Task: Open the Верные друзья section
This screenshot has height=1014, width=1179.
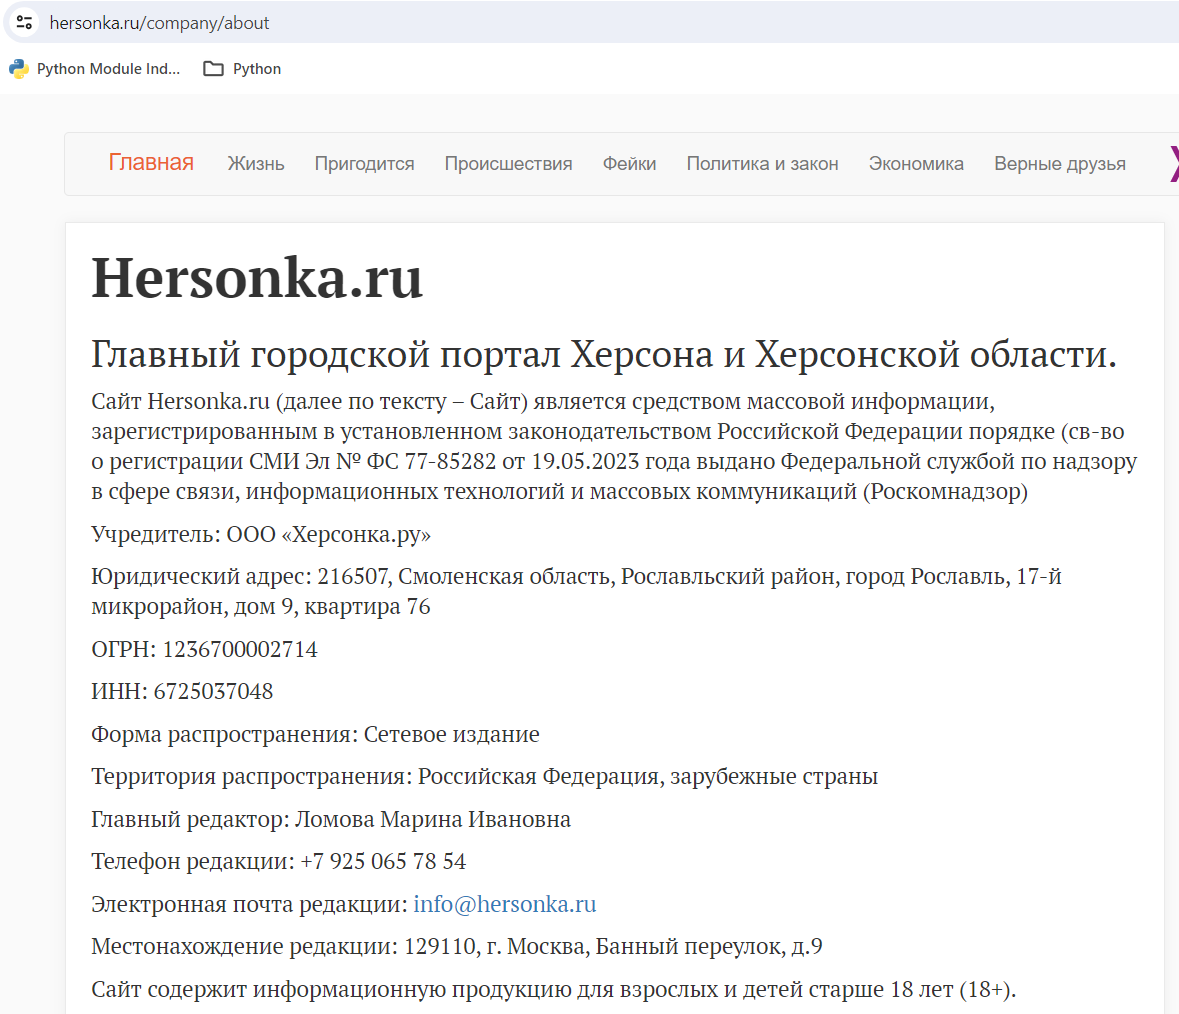Action: (1059, 164)
